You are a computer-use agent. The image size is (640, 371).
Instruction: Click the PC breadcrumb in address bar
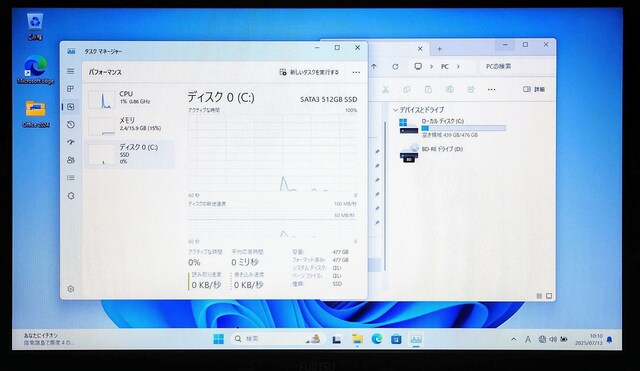tap(445, 66)
